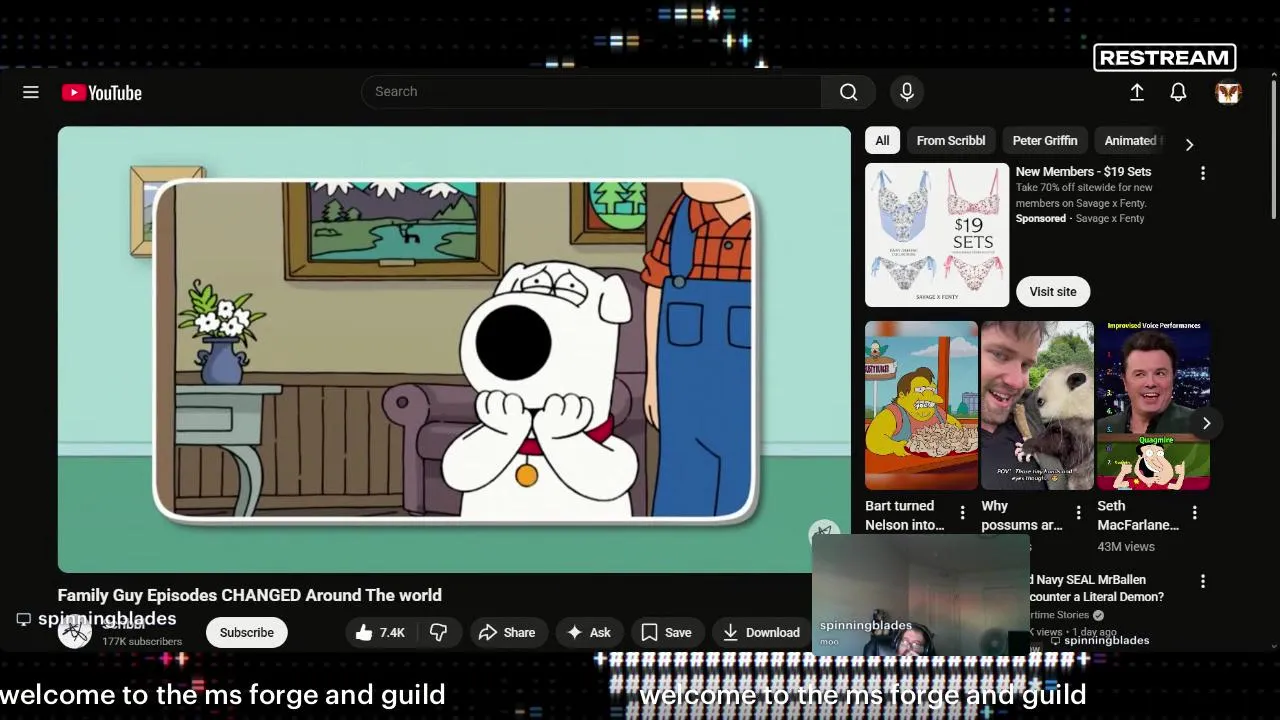Click 'New Members - $19 Sets' ad title

(1083, 172)
